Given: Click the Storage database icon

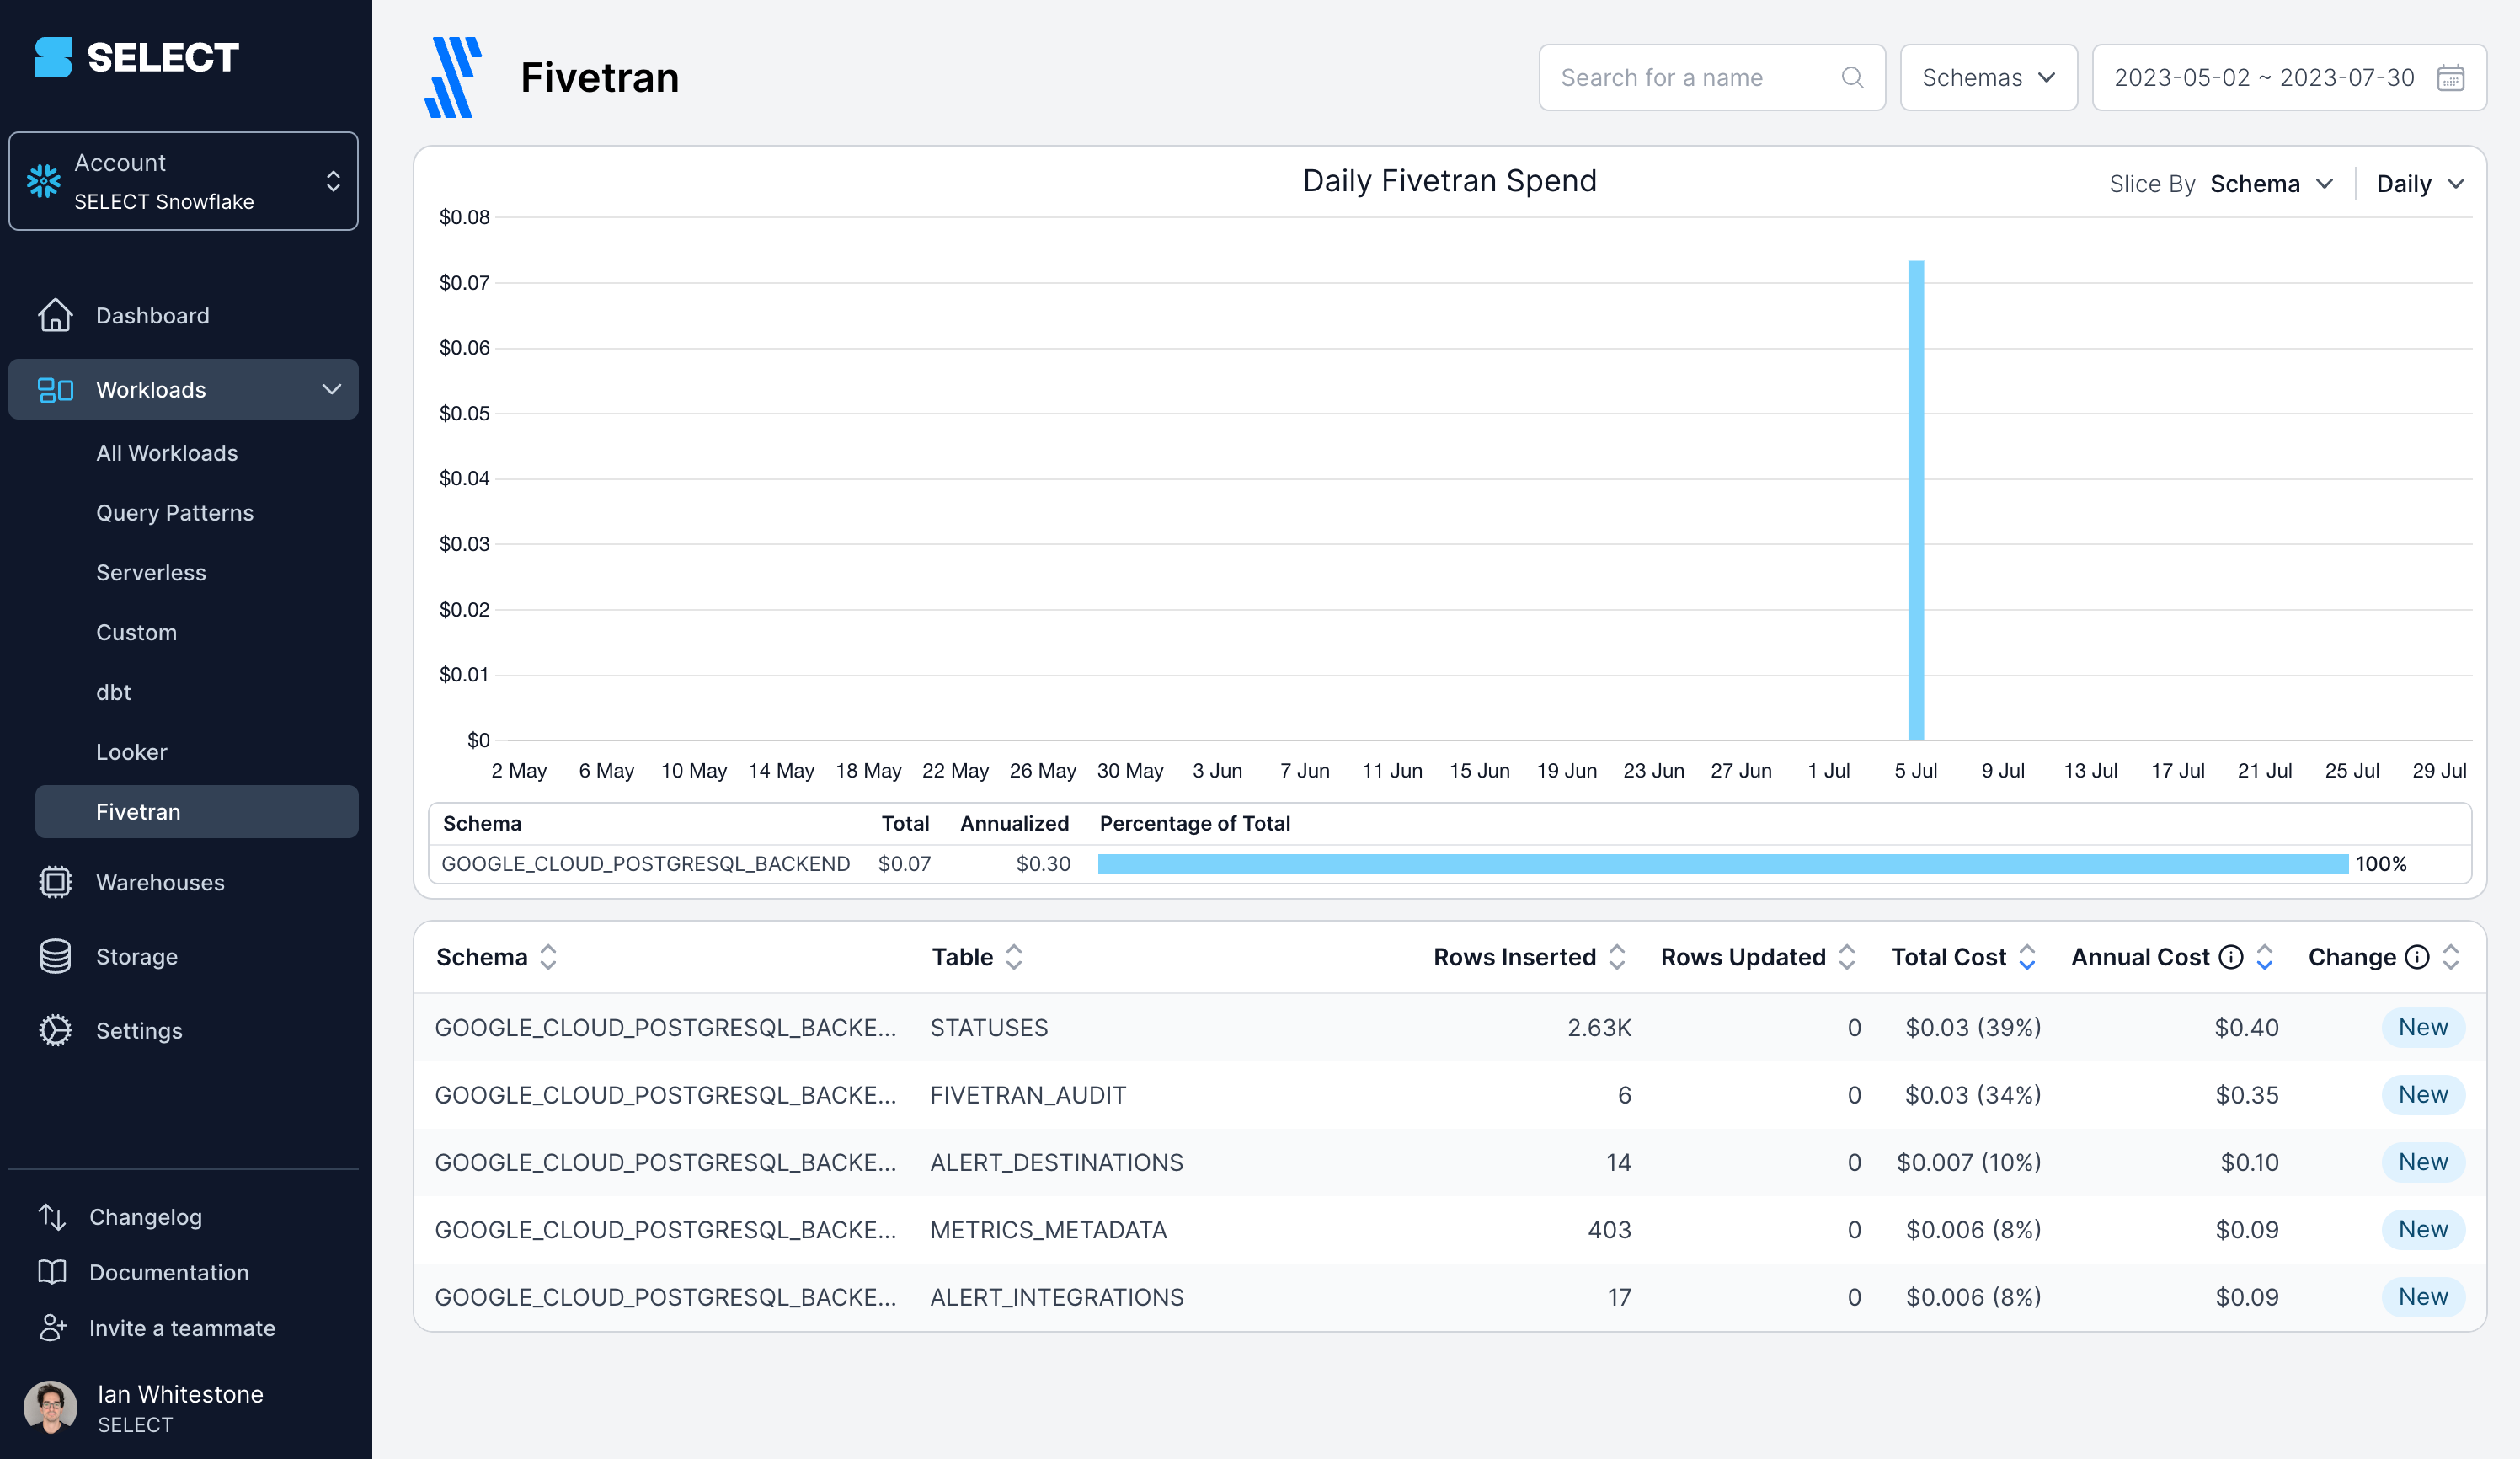Looking at the screenshot, I should (55, 956).
